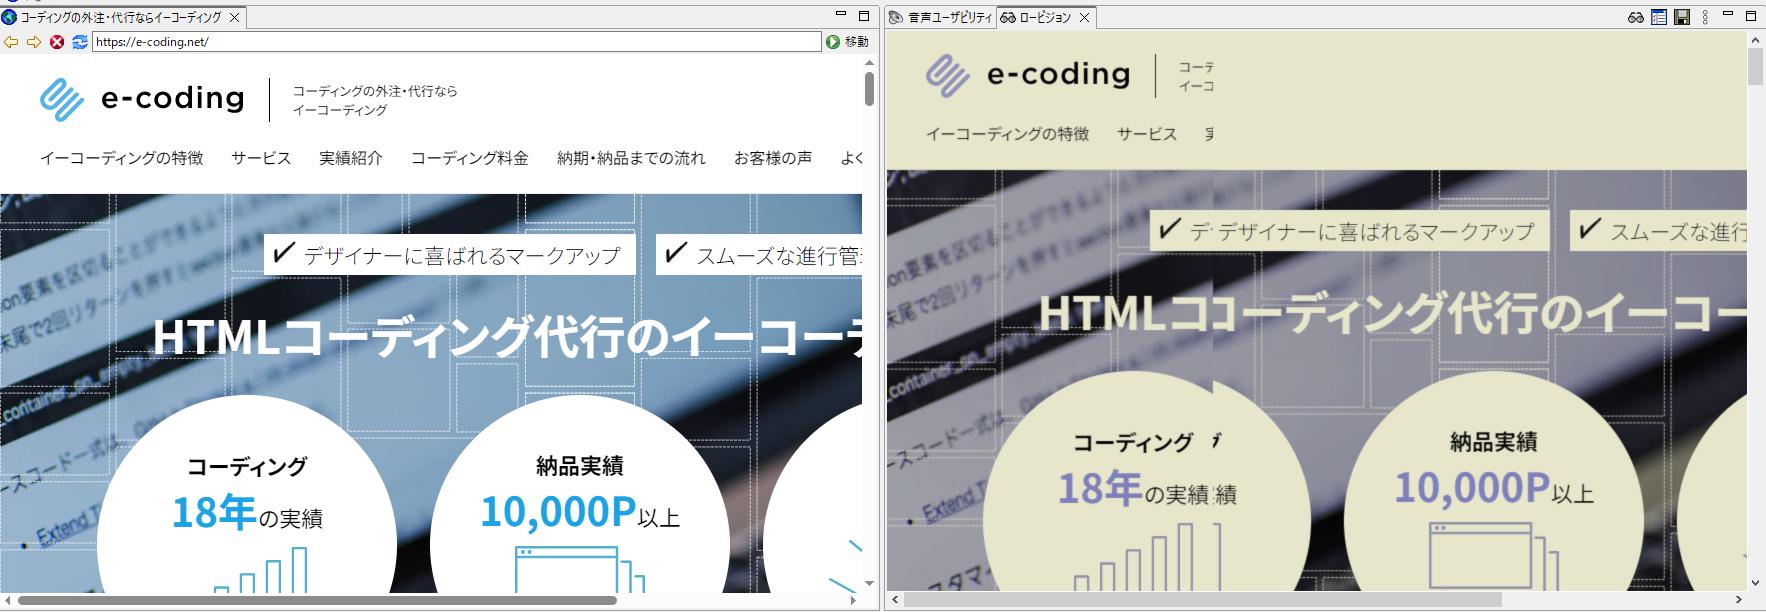
Task: Open サービス in browser nav
Action: click(x=261, y=158)
